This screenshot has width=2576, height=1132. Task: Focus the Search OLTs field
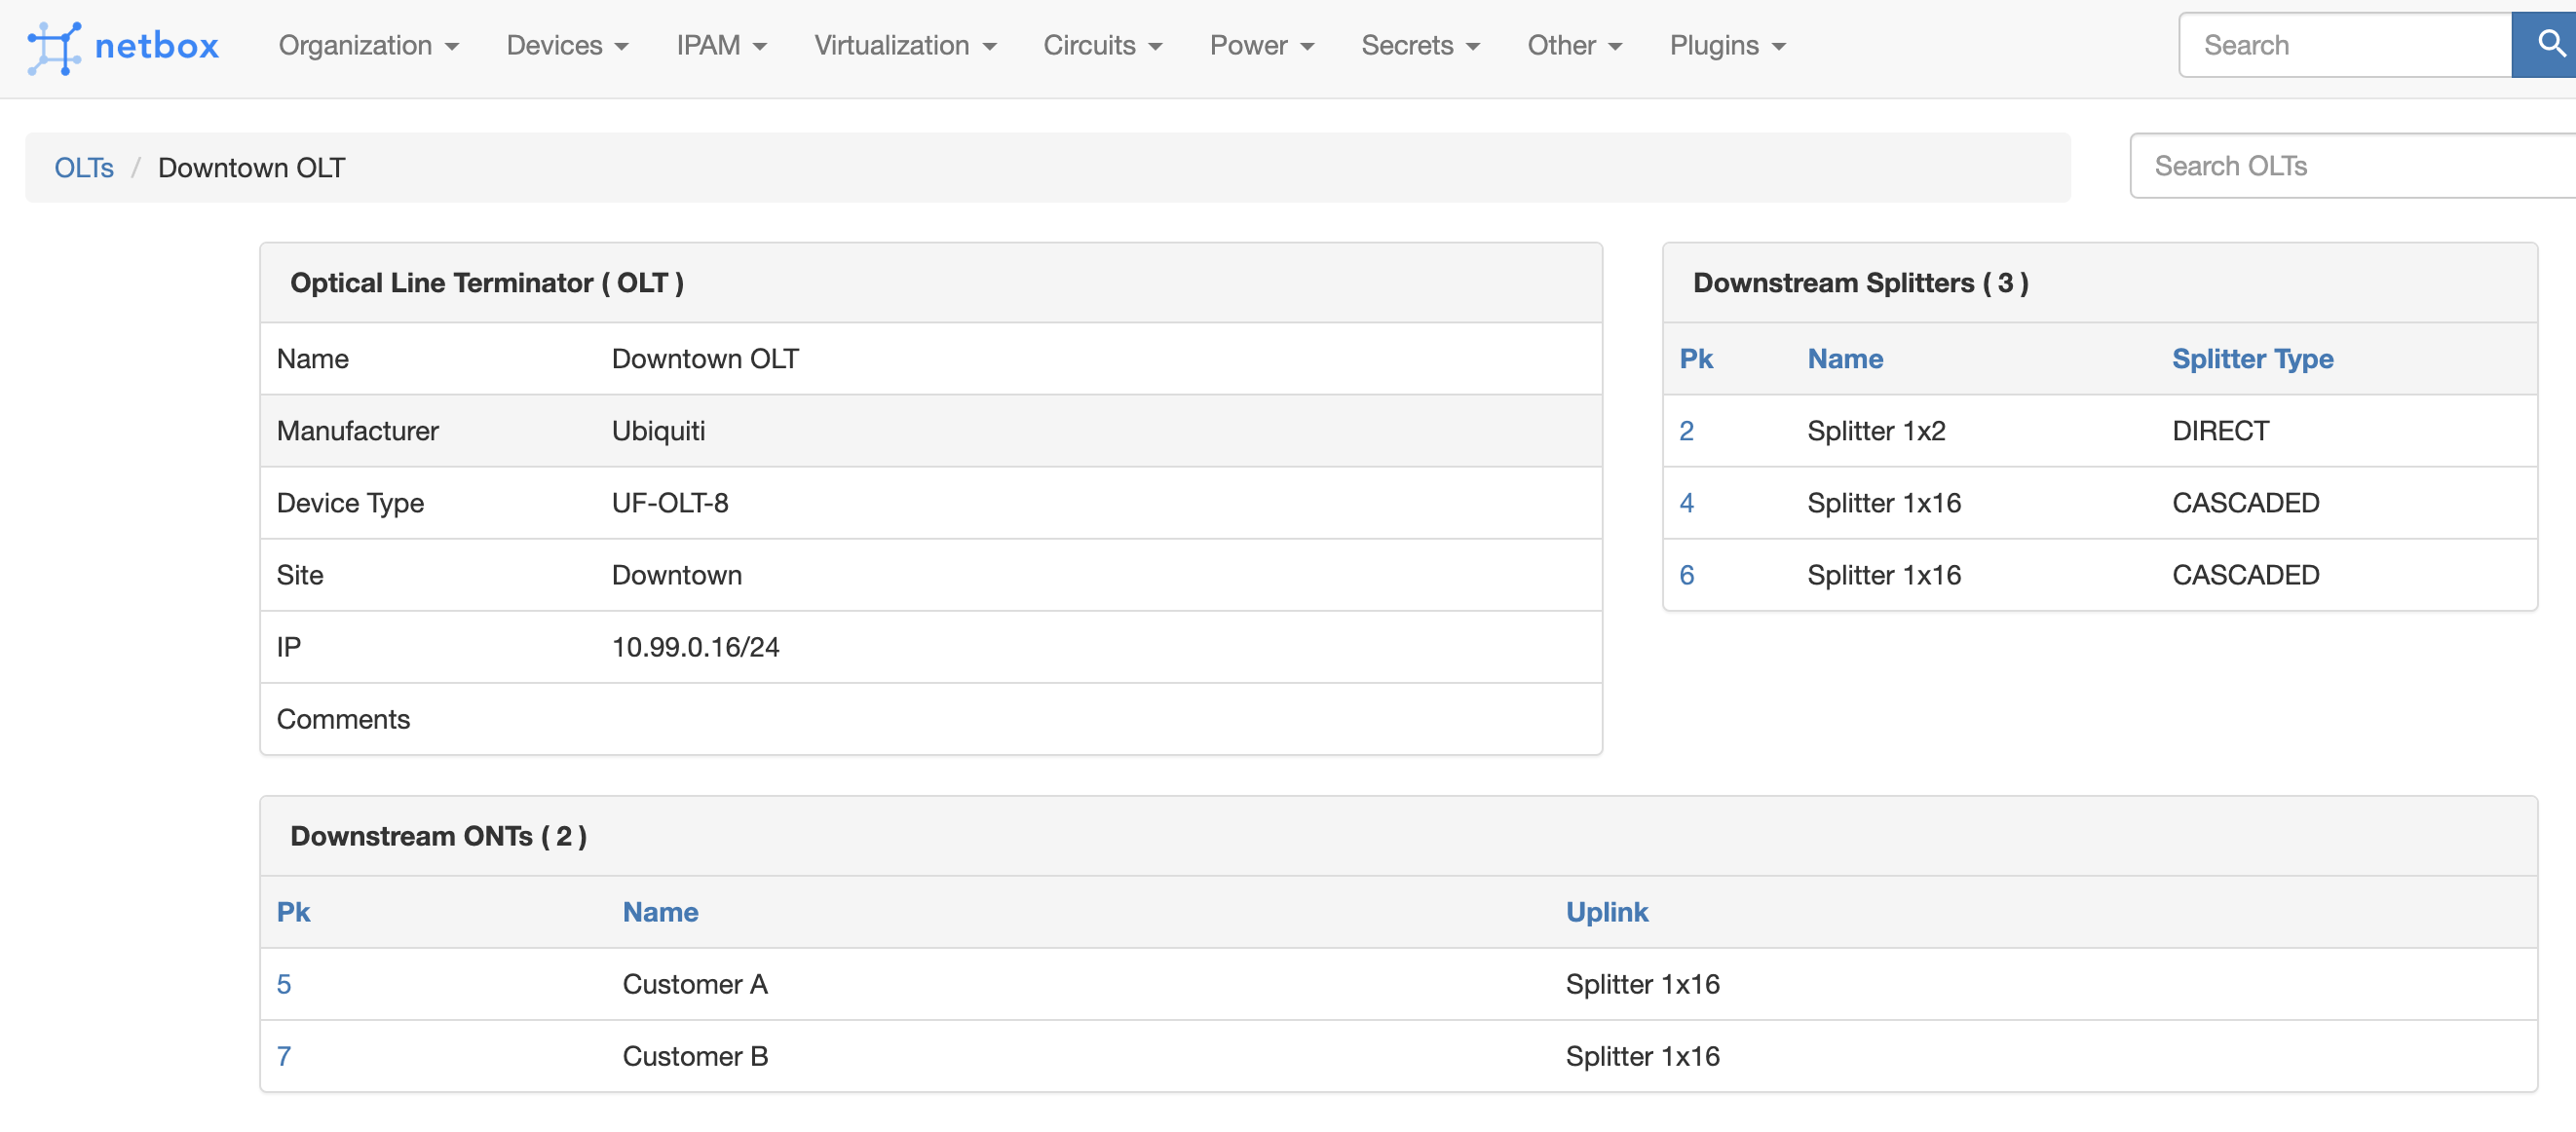pos(2353,166)
